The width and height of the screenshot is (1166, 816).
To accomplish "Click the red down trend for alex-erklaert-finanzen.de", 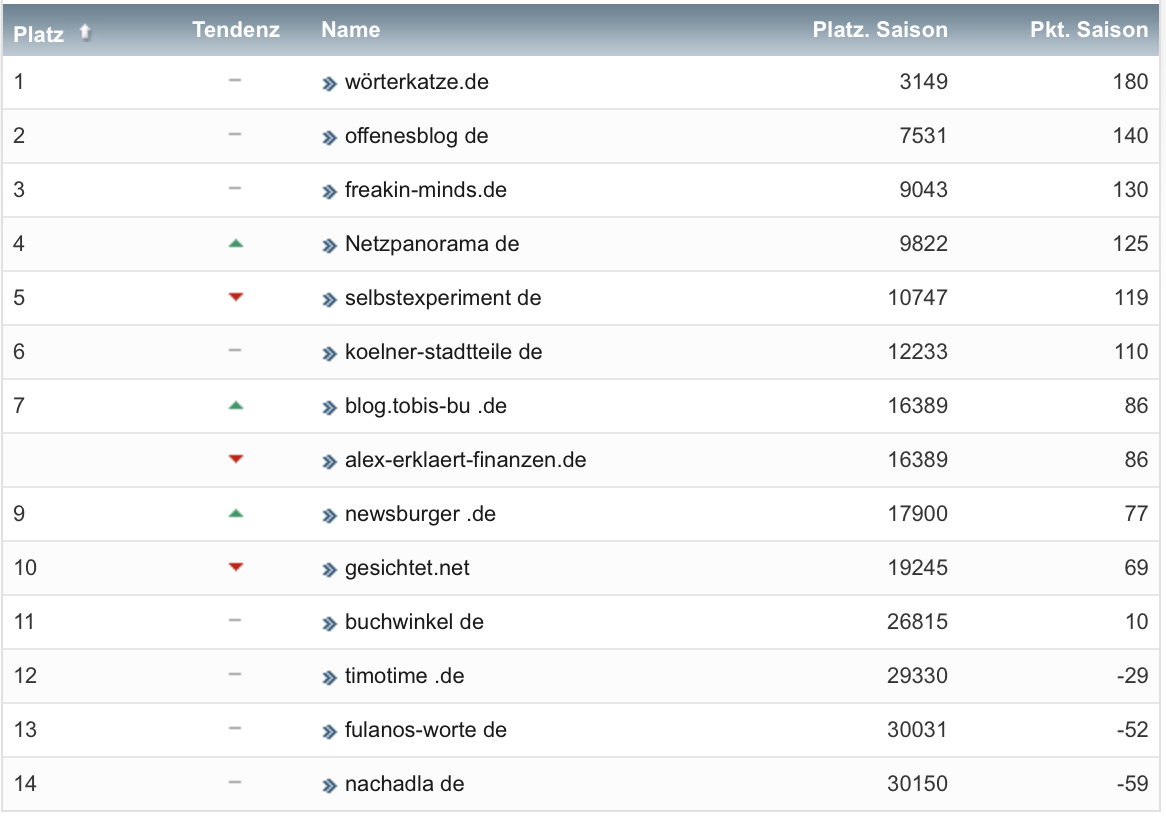I will point(236,459).
